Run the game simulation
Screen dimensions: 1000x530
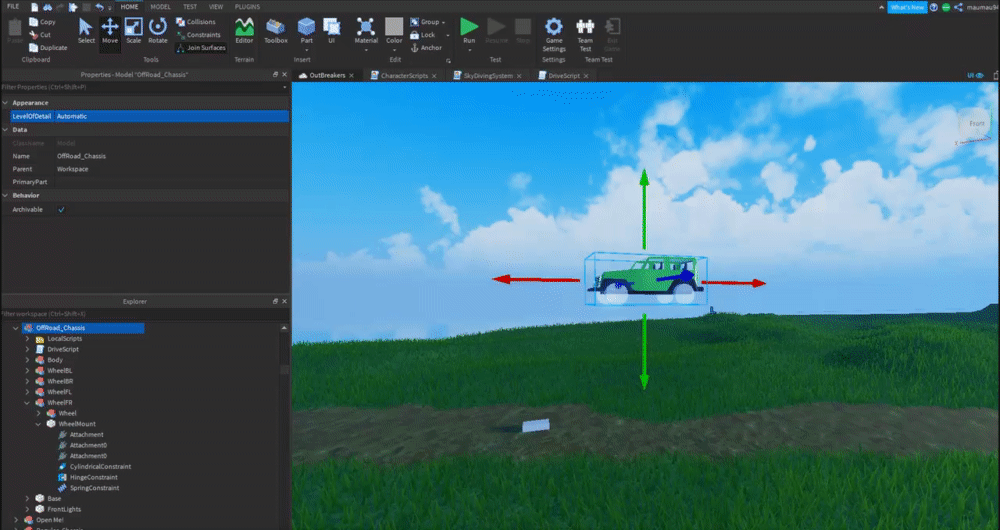pyautogui.click(x=469, y=31)
